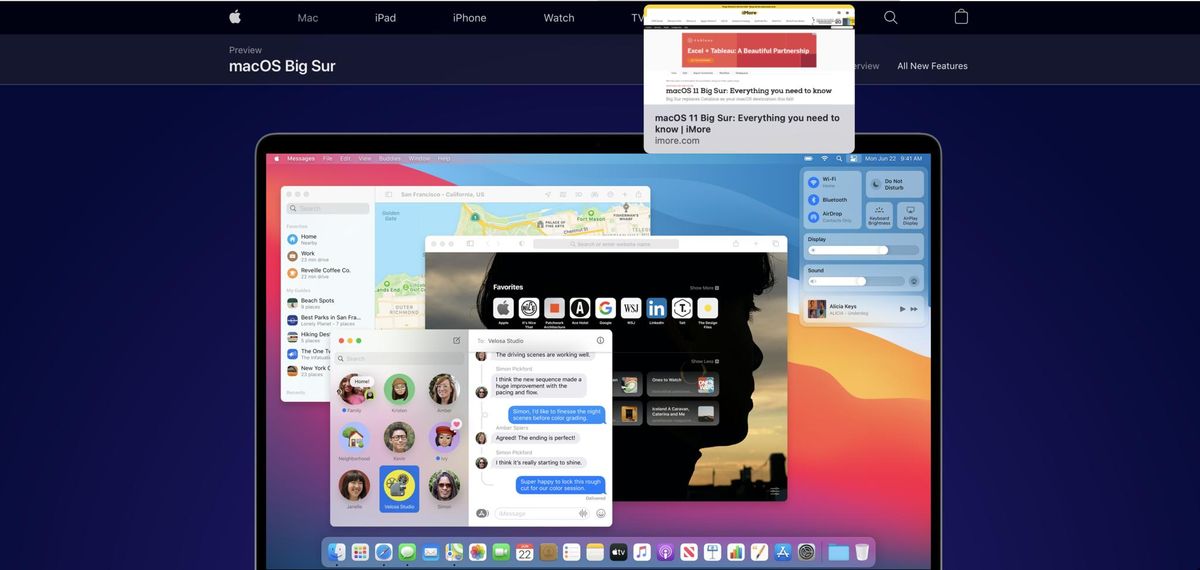The image size is (1200, 570).
Task: Open Trash in the Dock
Action: pyautogui.click(x=861, y=552)
